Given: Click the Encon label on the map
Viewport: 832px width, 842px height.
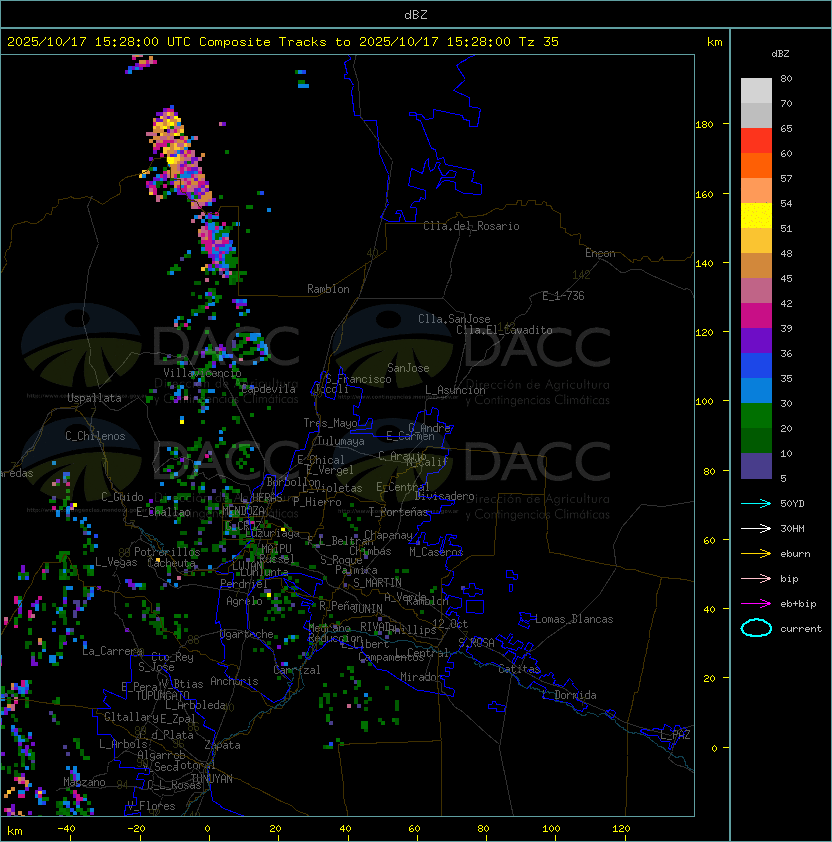Looking at the screenshot, I should point(600,253).
